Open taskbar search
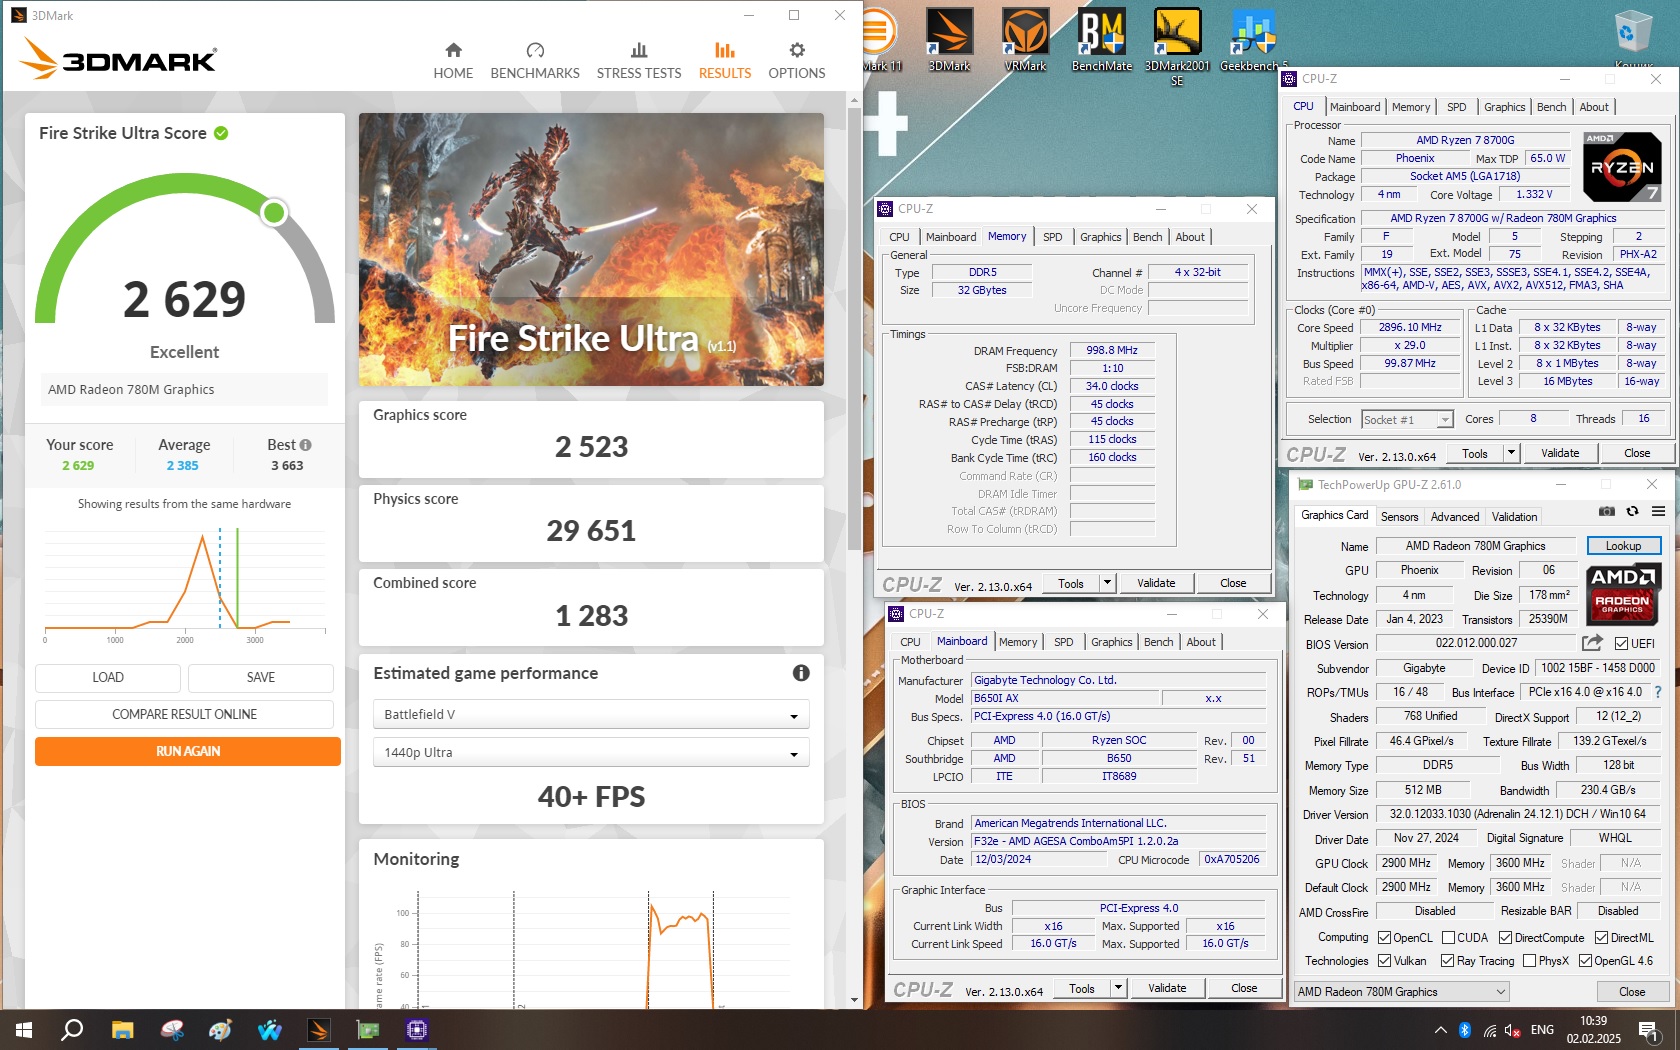 (72, 1030)
